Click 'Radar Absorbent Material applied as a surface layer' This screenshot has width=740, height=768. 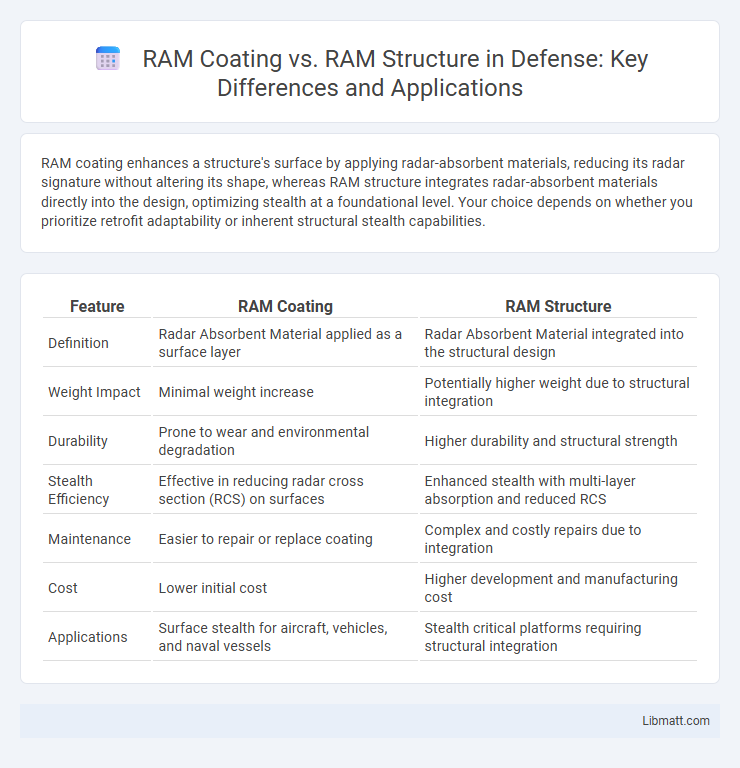pyautogui.click(x=280, y=343)
